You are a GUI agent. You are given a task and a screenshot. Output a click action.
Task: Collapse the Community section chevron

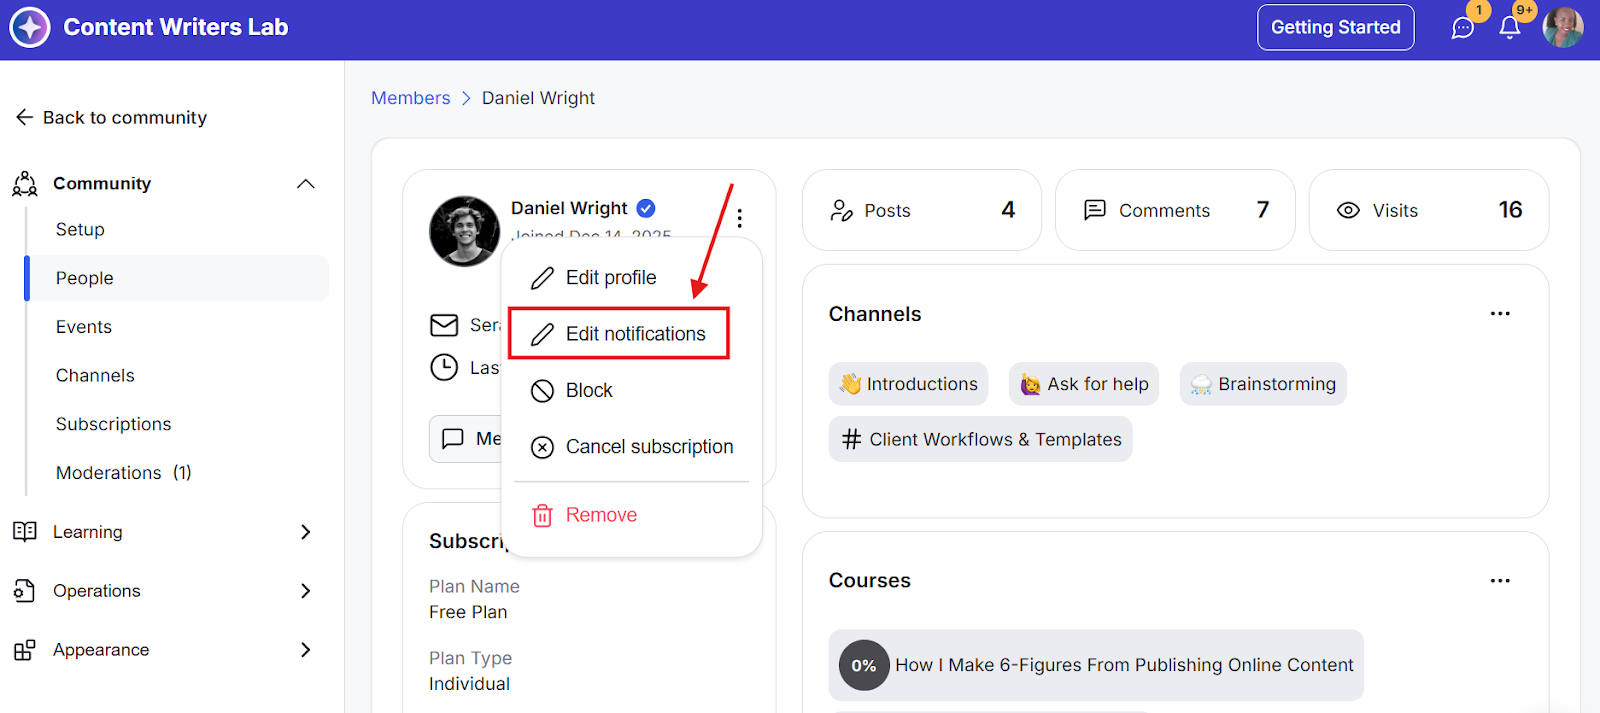306,184
